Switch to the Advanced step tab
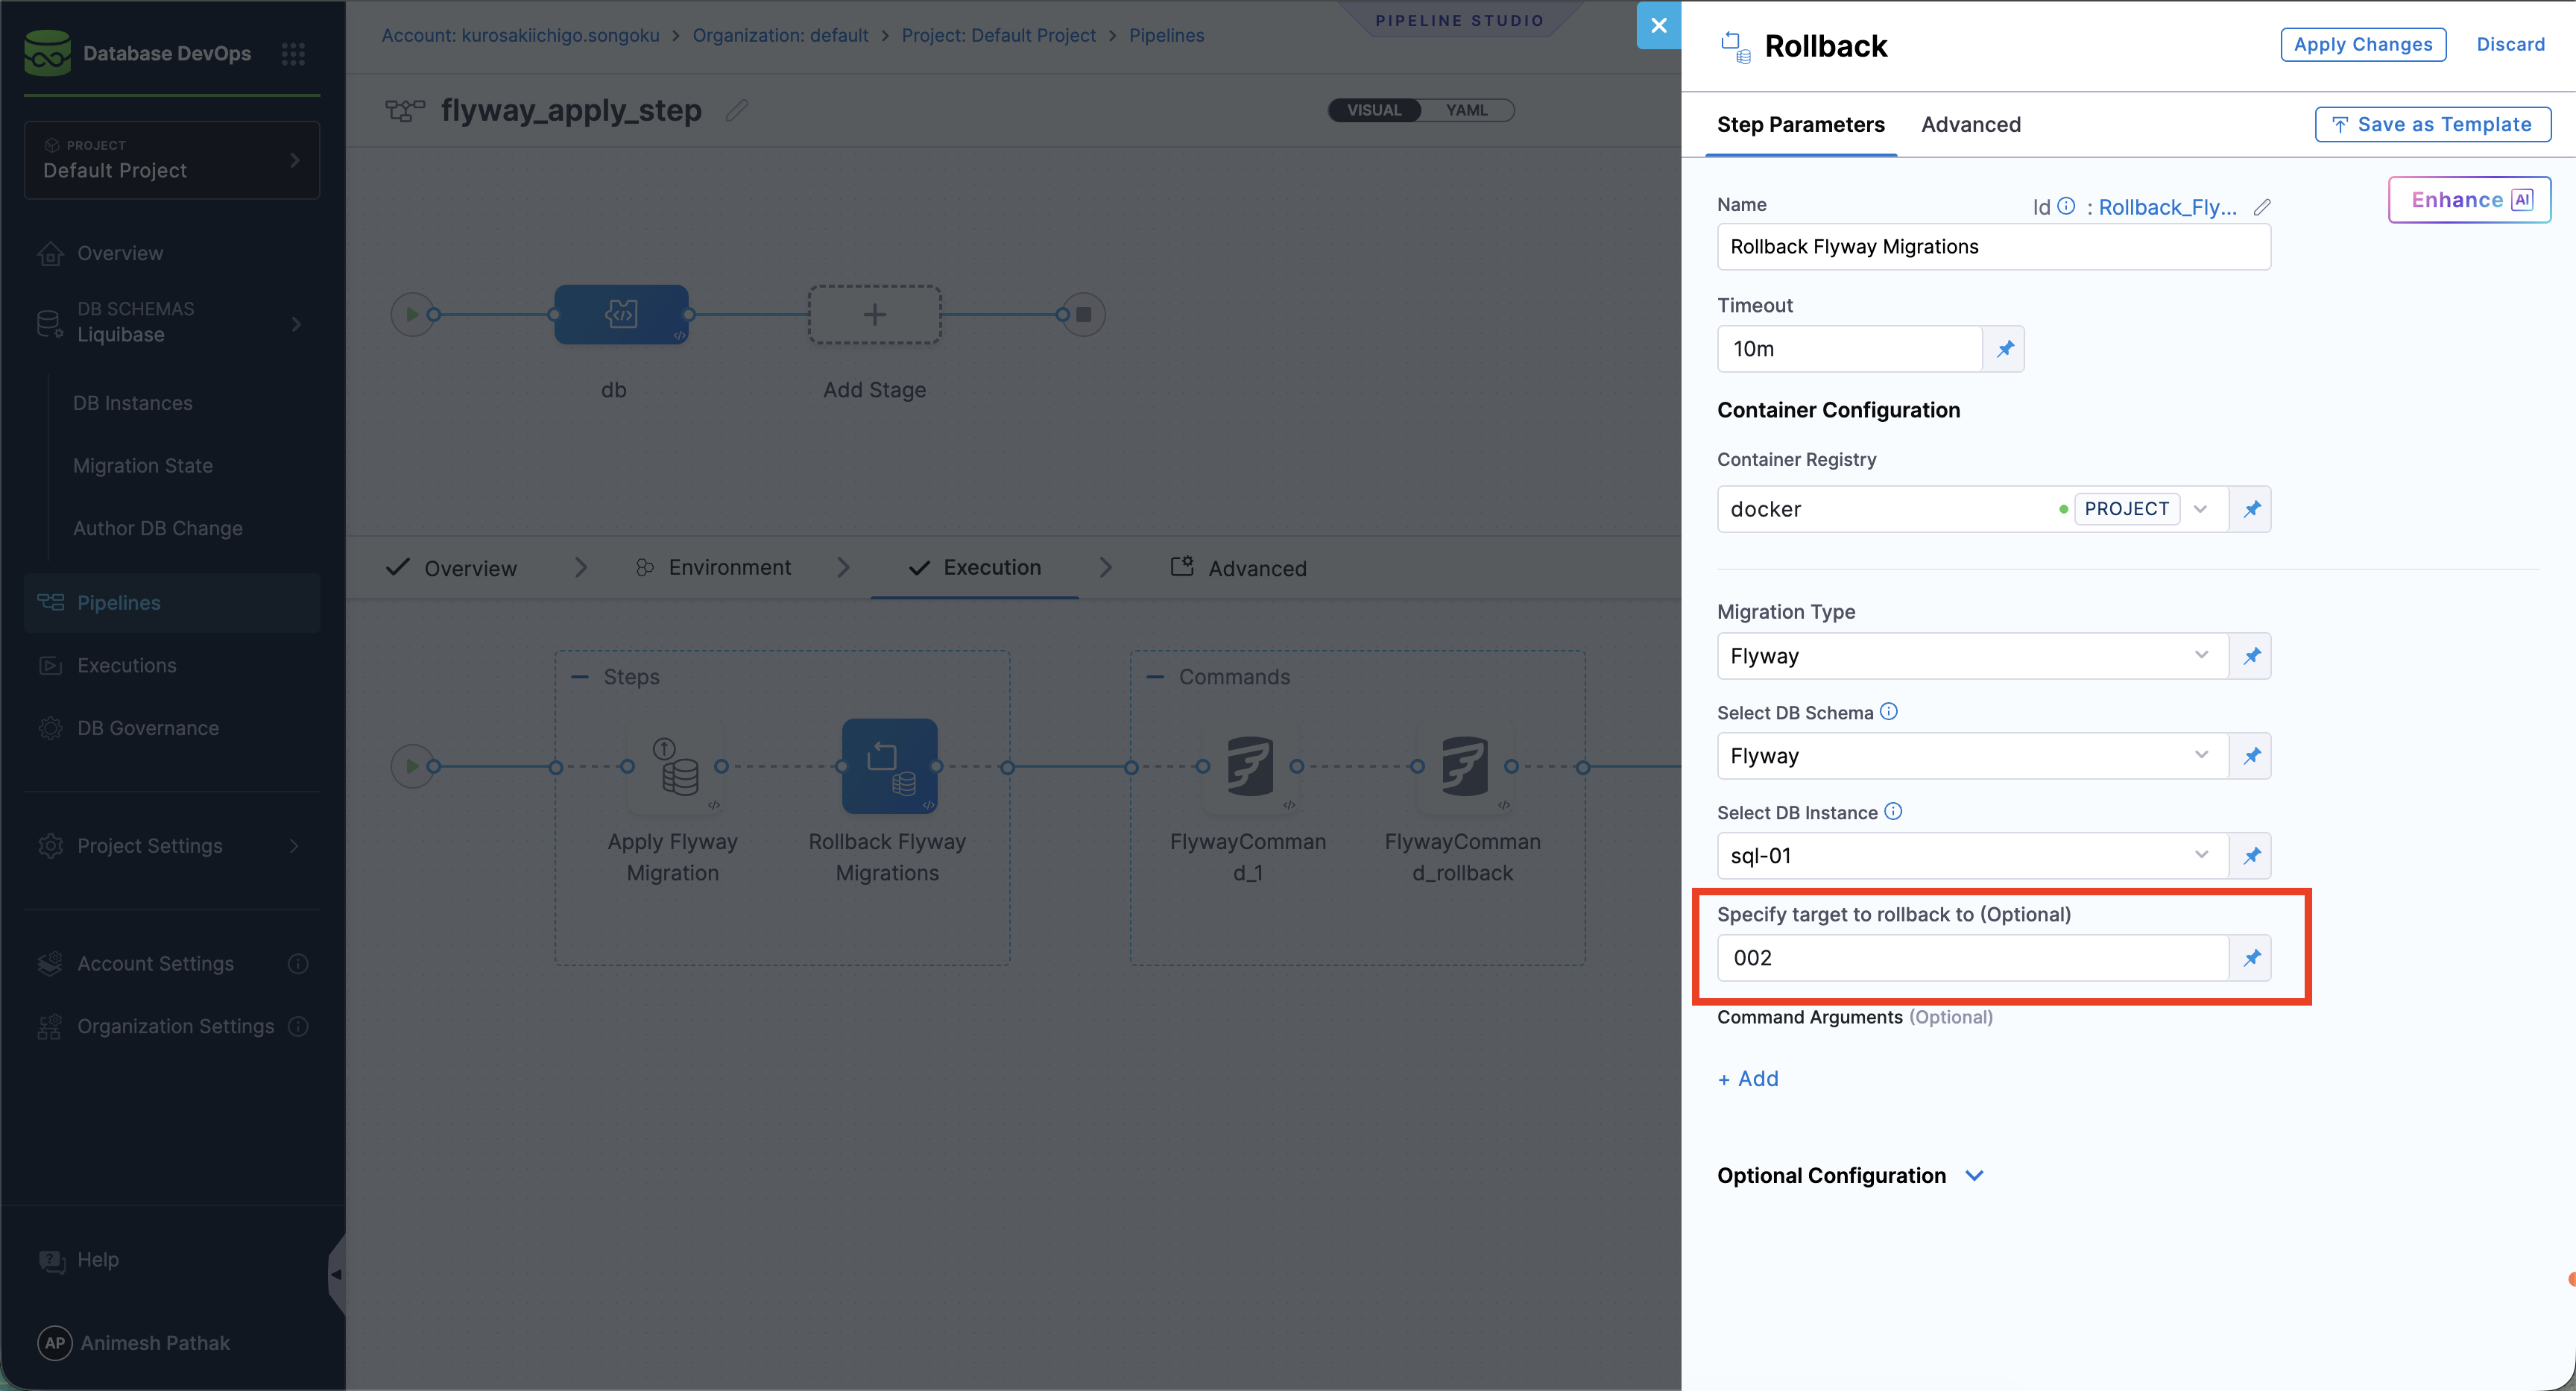 pos(1970,125)
